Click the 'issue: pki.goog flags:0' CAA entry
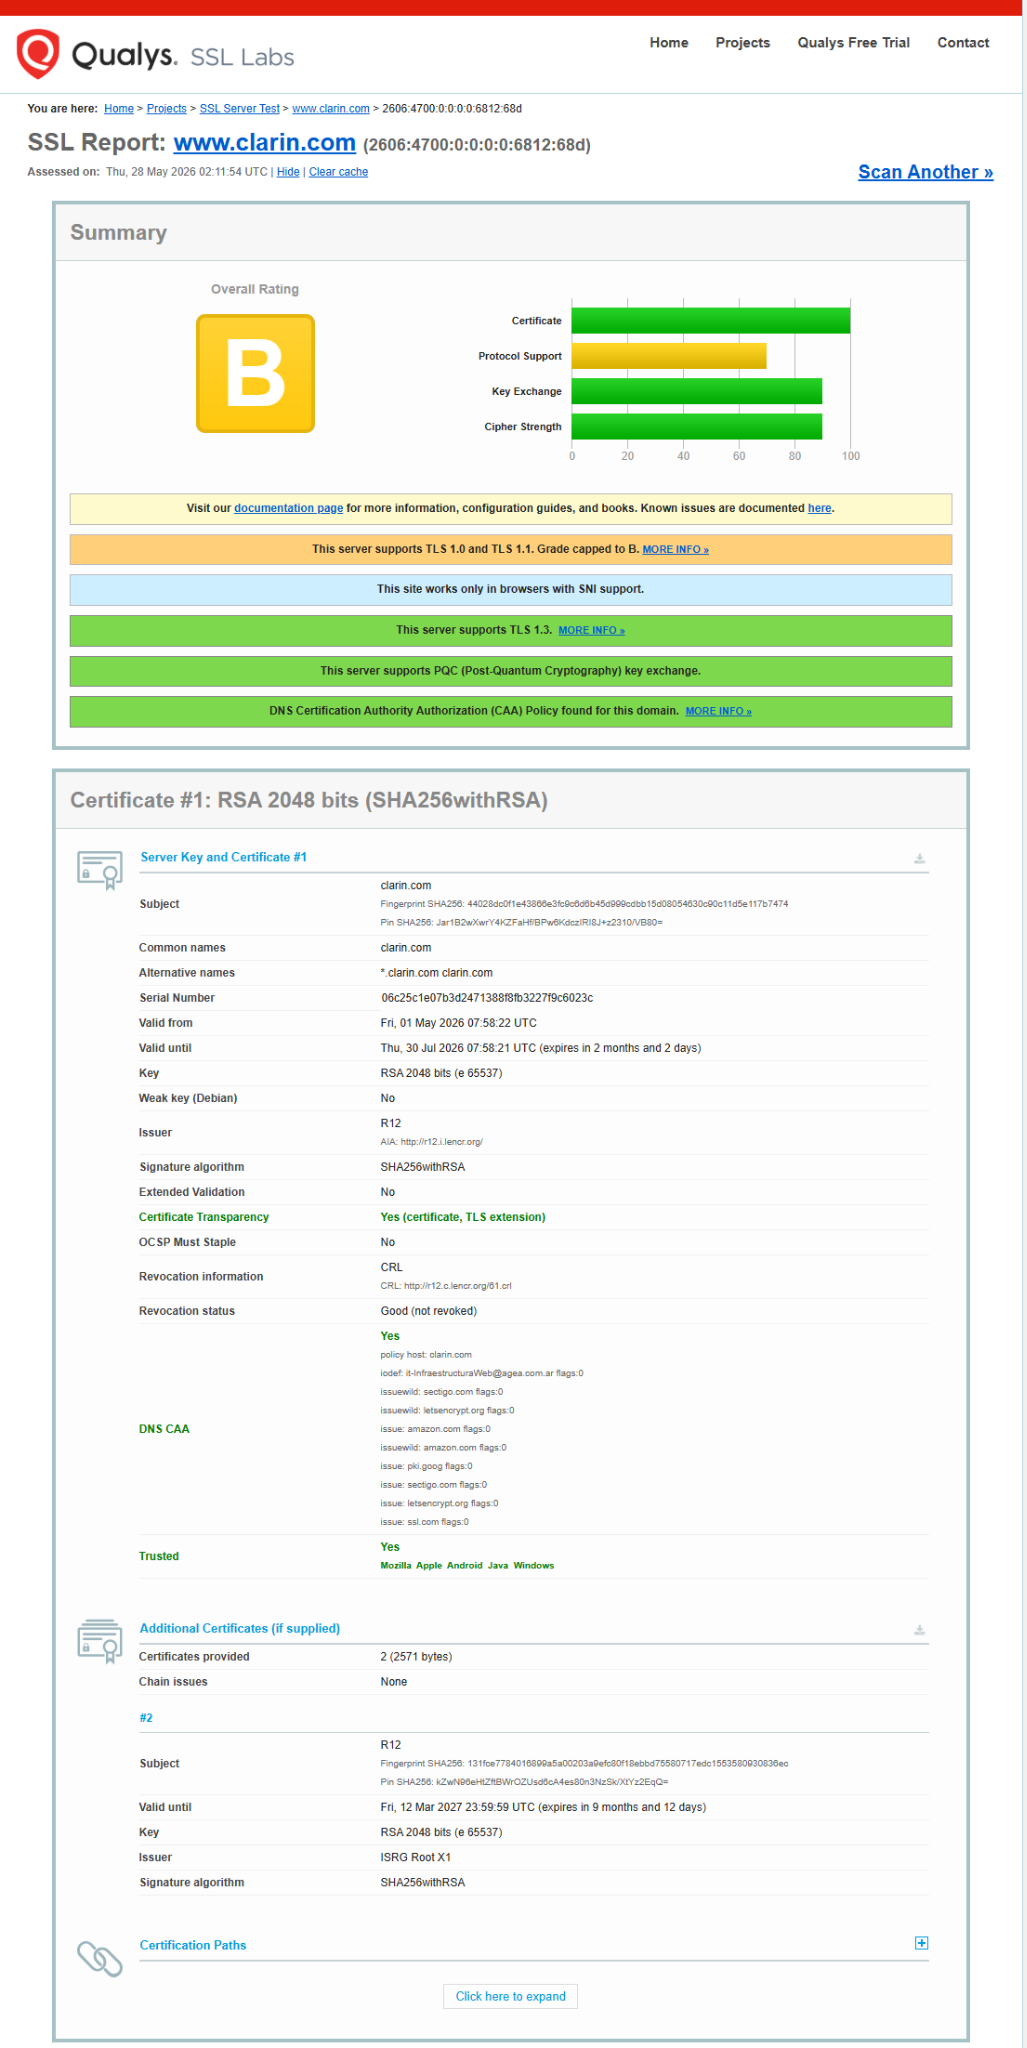The image size is (1027, 2048). point(427,1466)
